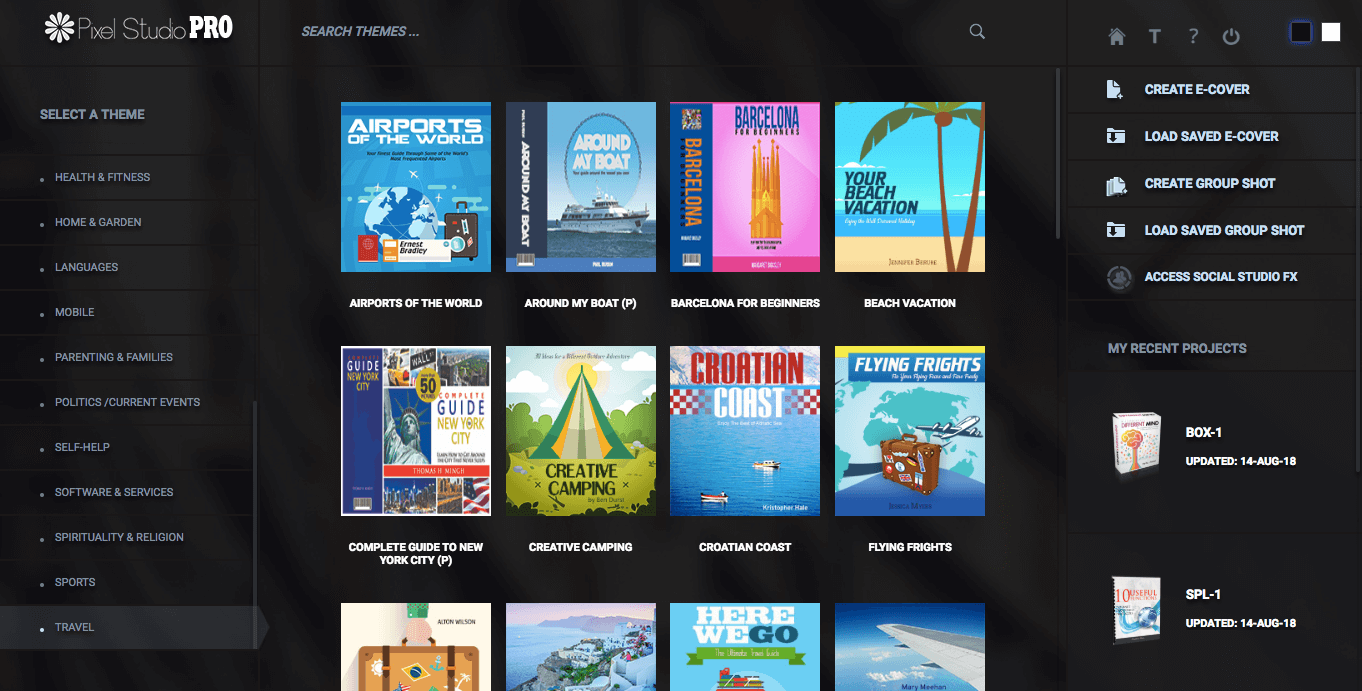Click the theme gallery vertical scrollbar
Screen dimensions: 1362x691
(x=1059, y=153)
